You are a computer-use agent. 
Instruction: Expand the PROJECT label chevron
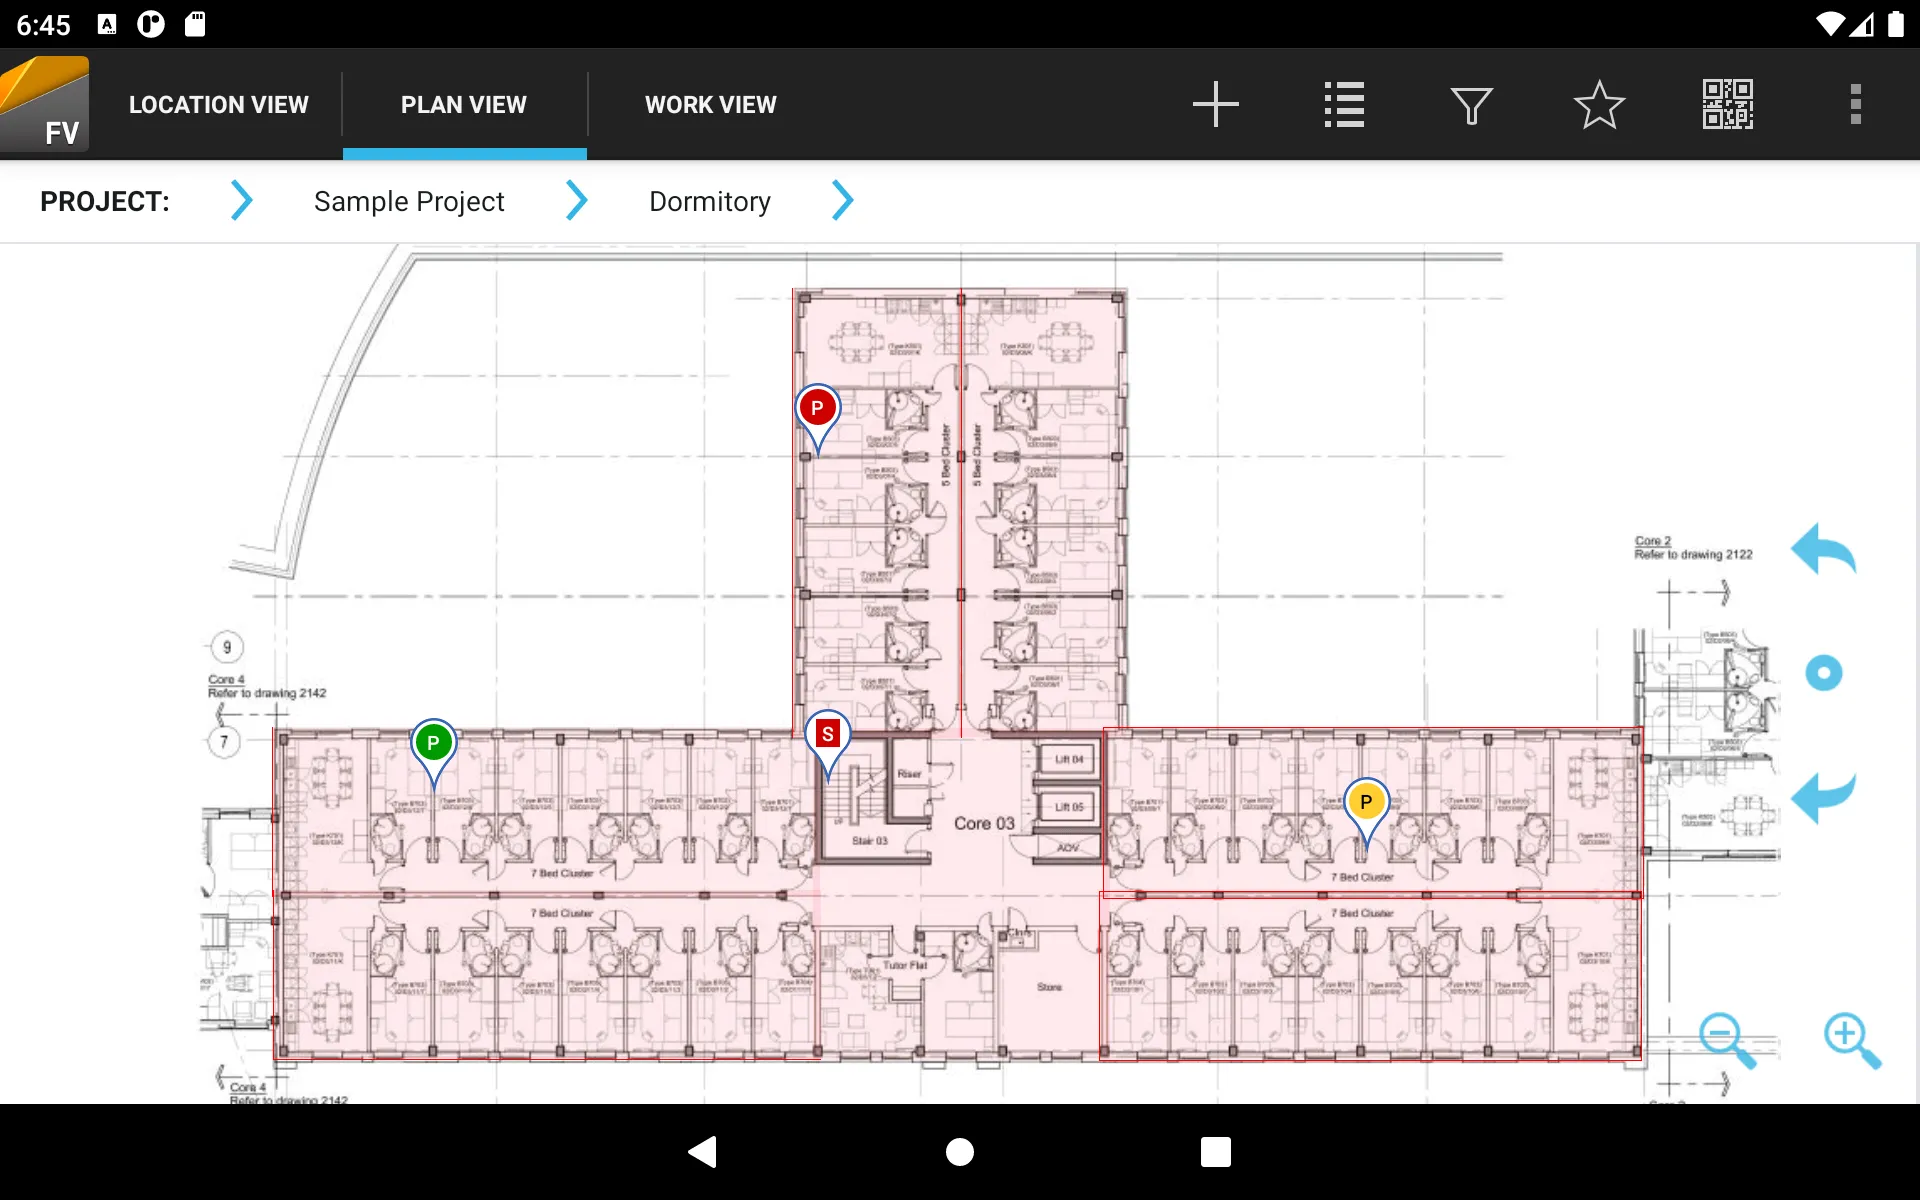pos(241,200)
